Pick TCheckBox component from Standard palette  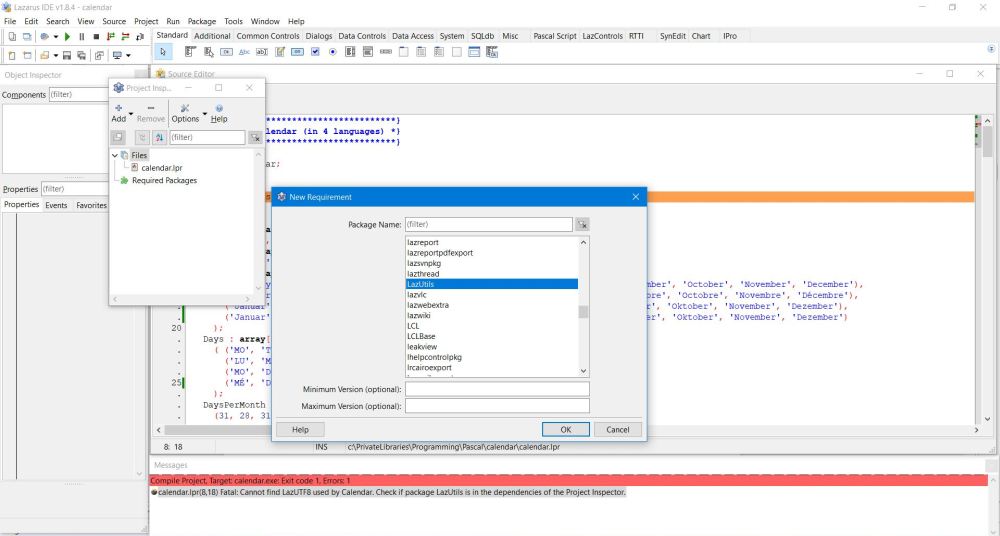click(x=315, y=52)
